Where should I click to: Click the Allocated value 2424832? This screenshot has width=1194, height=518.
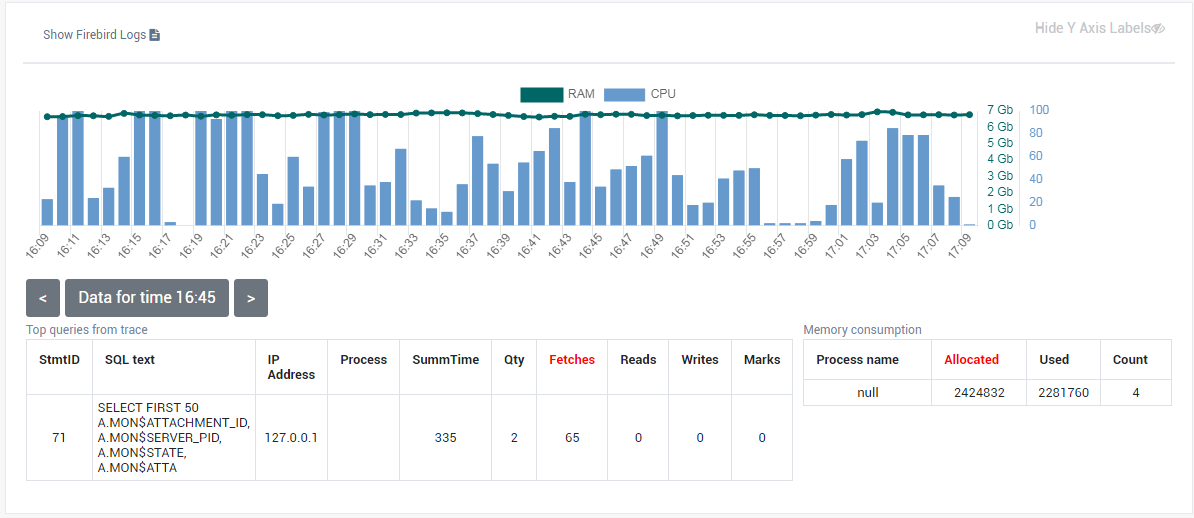coord(979,393)
